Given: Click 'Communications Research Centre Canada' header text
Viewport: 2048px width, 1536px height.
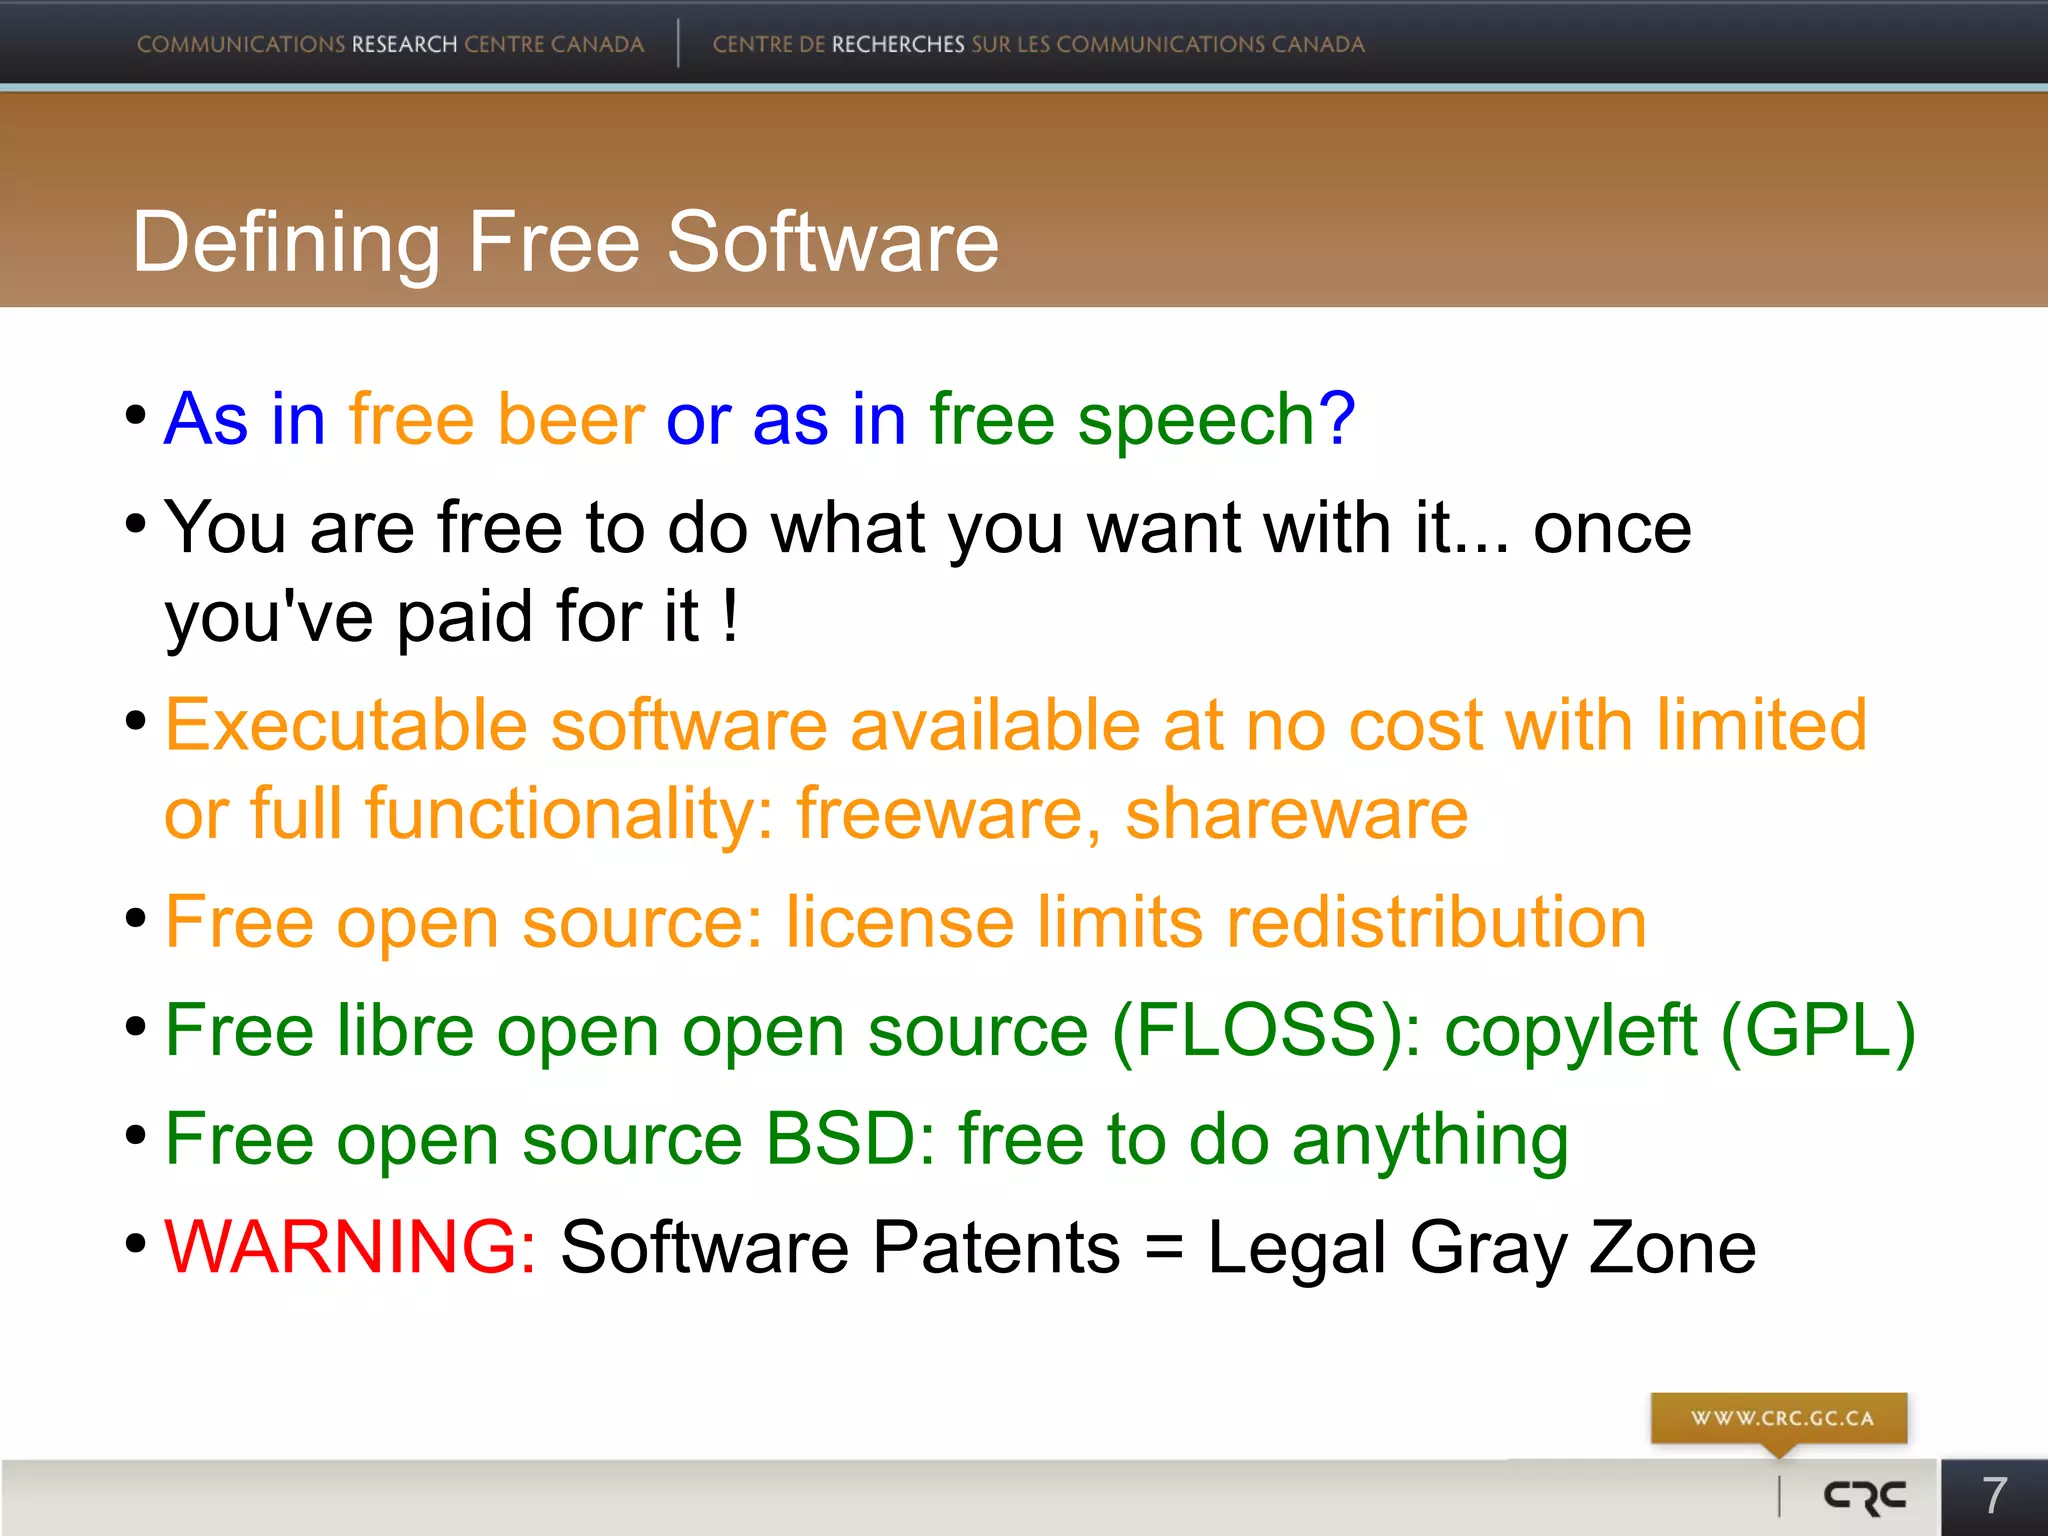Looking at the screenshot, I should click(390, 44).
